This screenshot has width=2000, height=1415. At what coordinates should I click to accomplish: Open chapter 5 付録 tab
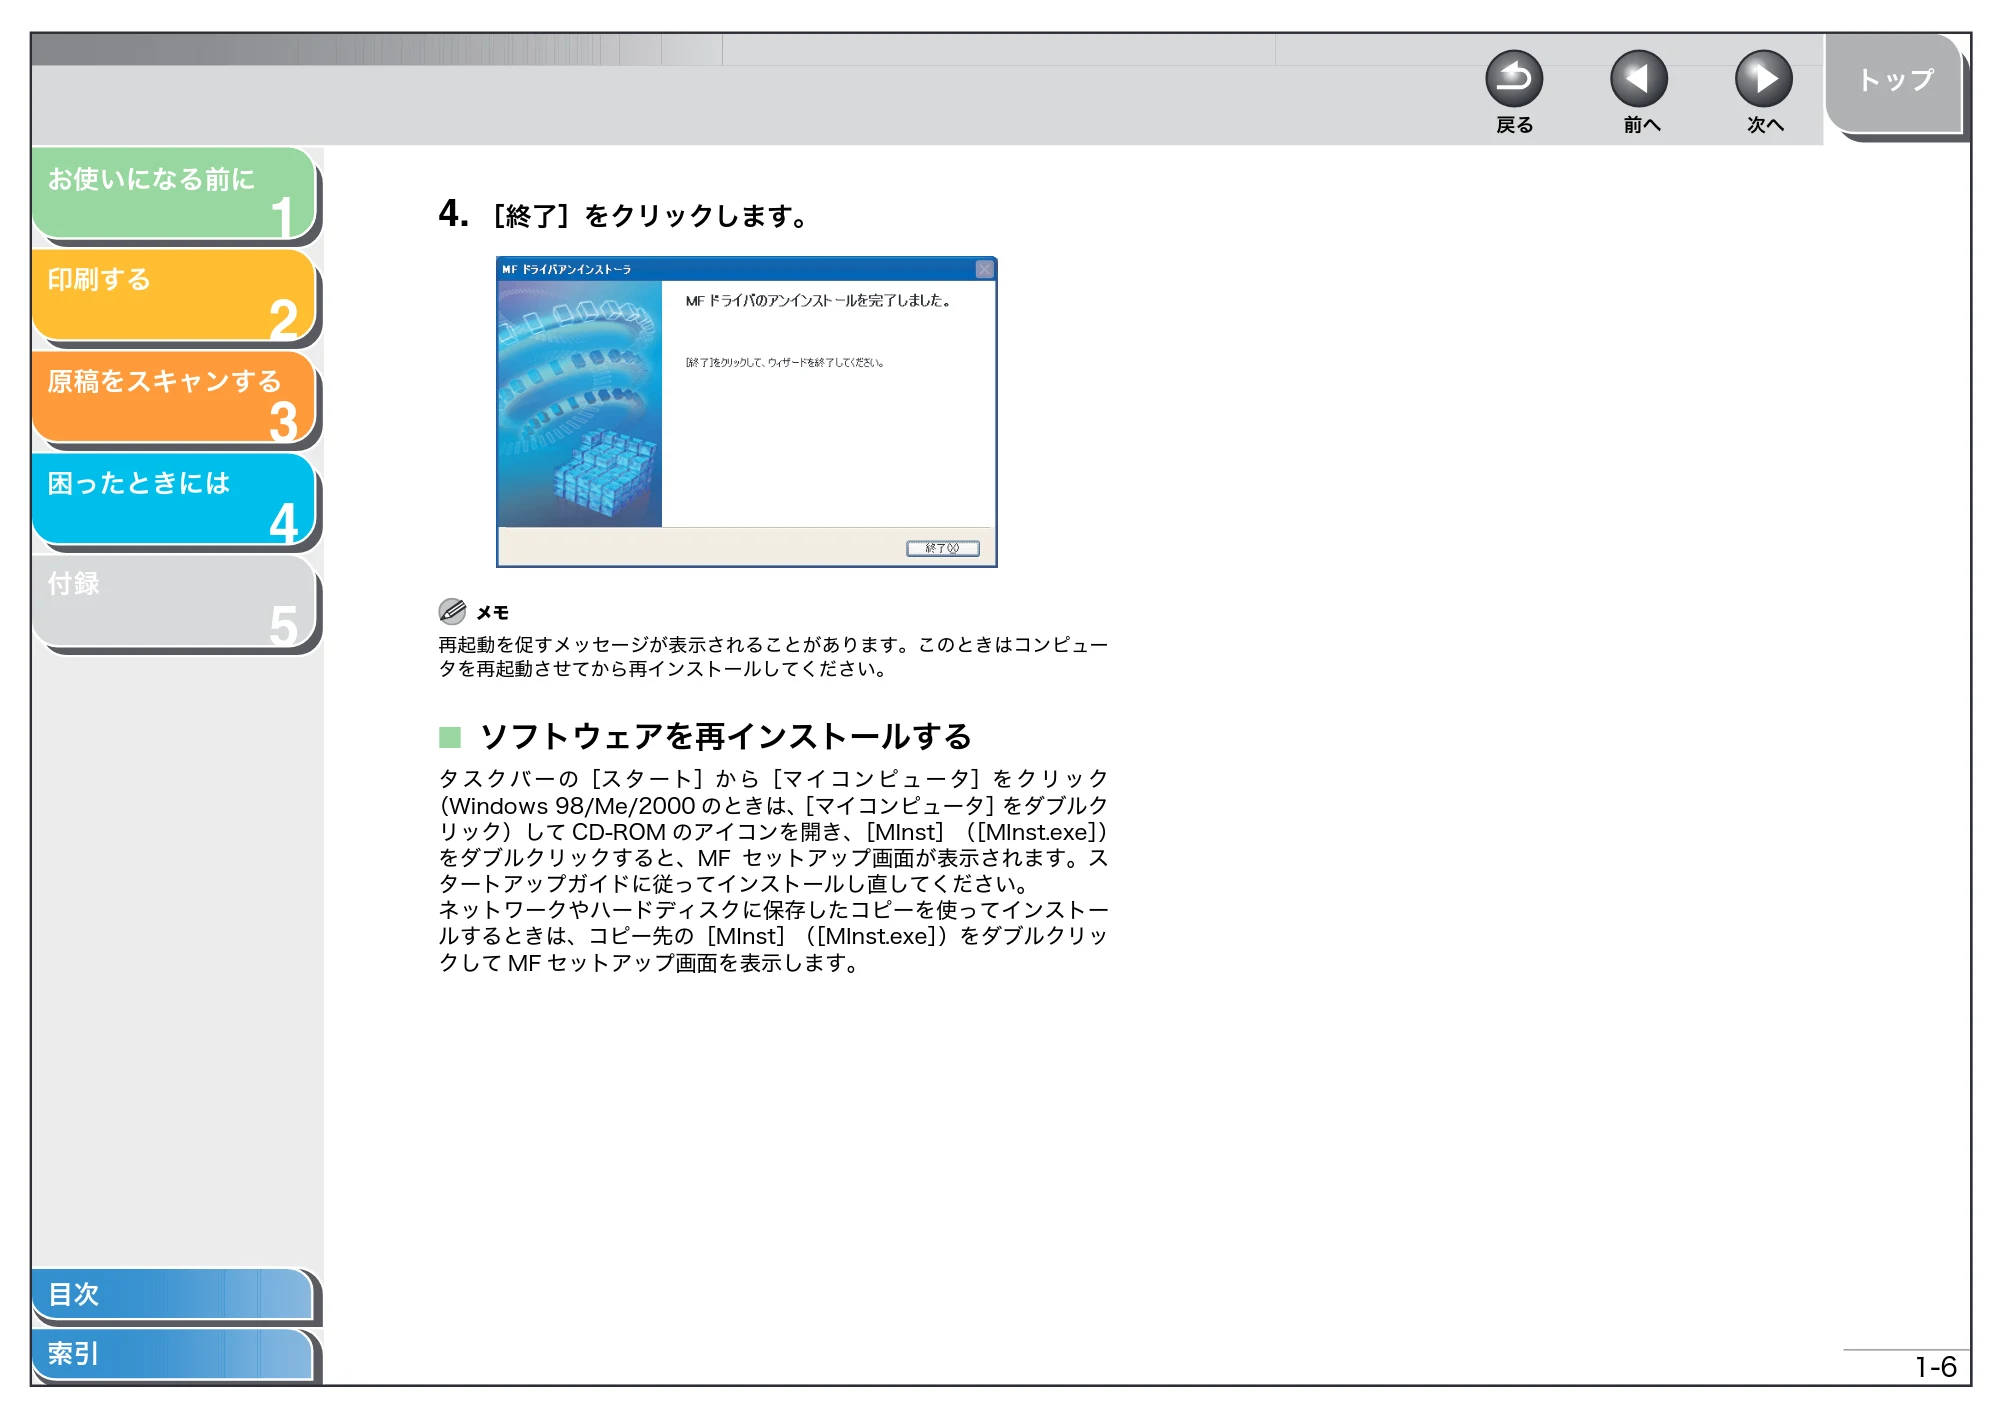pyautogui.click(x=175, y=602)
